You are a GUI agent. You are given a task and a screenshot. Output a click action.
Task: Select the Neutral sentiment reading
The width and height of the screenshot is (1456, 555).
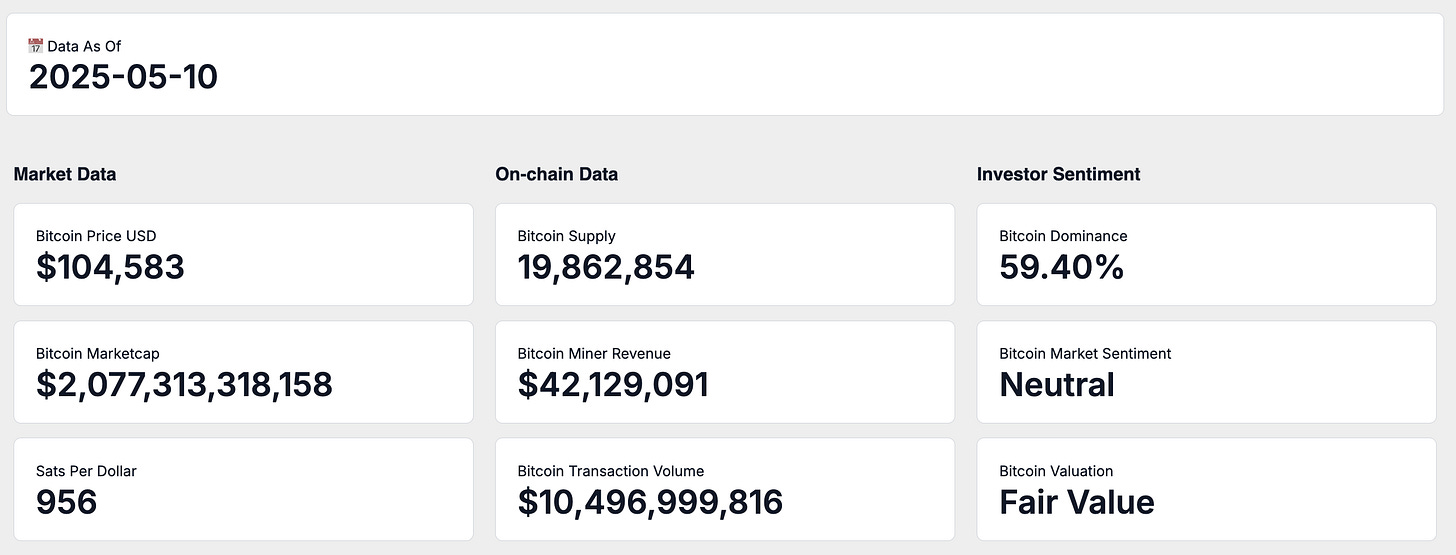1057,384
